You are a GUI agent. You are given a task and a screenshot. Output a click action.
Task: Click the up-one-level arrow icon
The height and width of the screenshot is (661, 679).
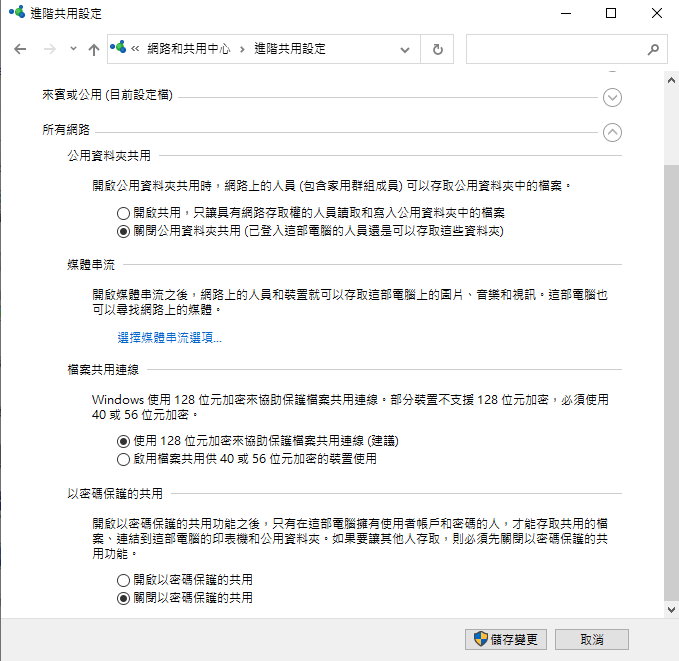point(93,49)
